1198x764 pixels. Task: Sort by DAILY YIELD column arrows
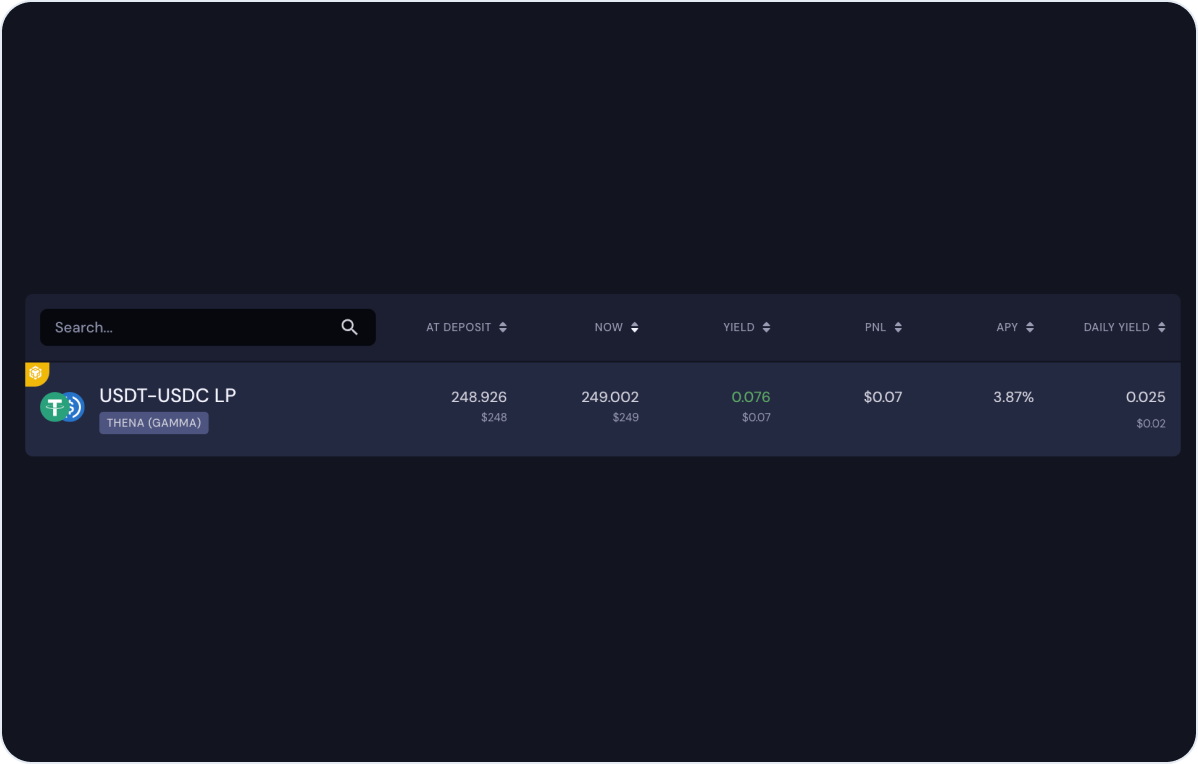pos(1161,327)
